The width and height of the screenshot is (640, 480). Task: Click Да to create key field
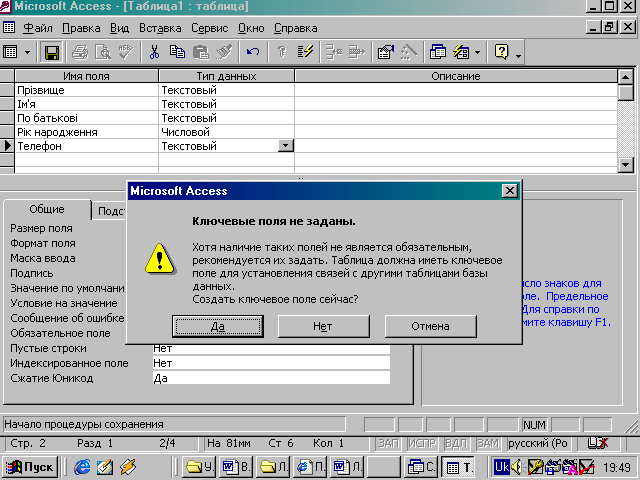point(218,326)
